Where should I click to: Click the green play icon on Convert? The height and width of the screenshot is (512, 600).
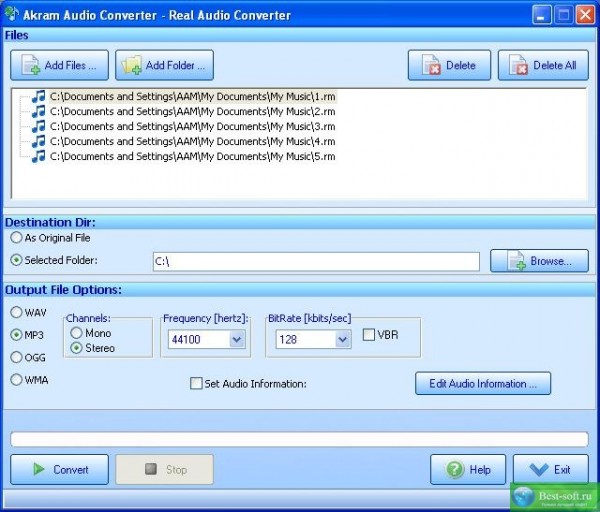(x=39, y=469)
